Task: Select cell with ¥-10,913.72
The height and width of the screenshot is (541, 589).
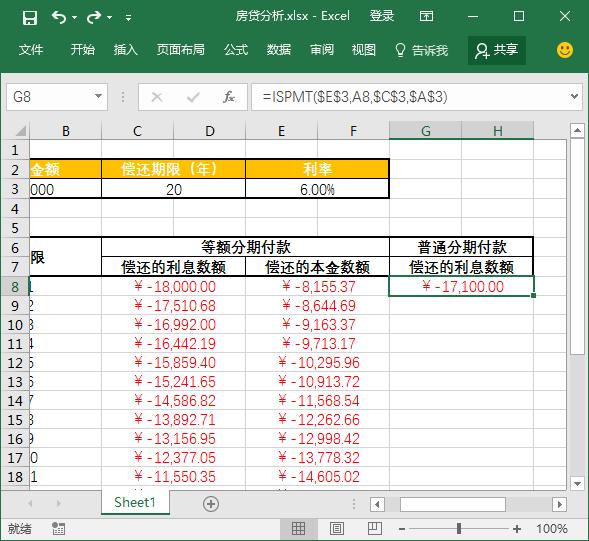Action: 317,382
